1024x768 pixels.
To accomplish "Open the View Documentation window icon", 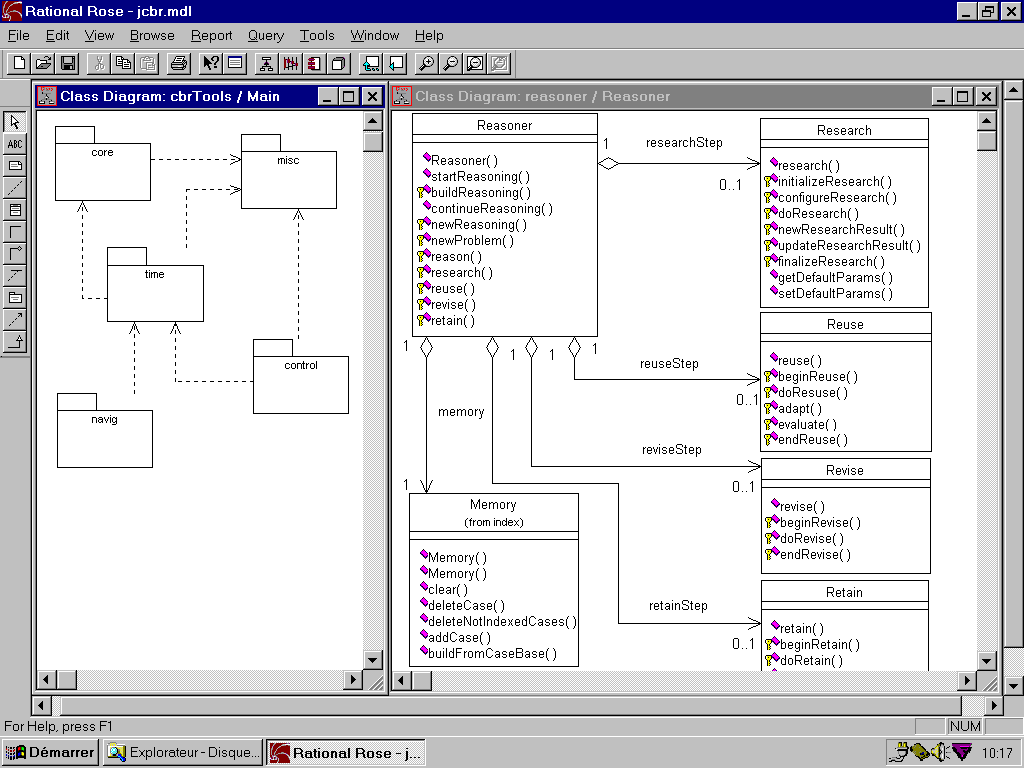I will (235, 63).
